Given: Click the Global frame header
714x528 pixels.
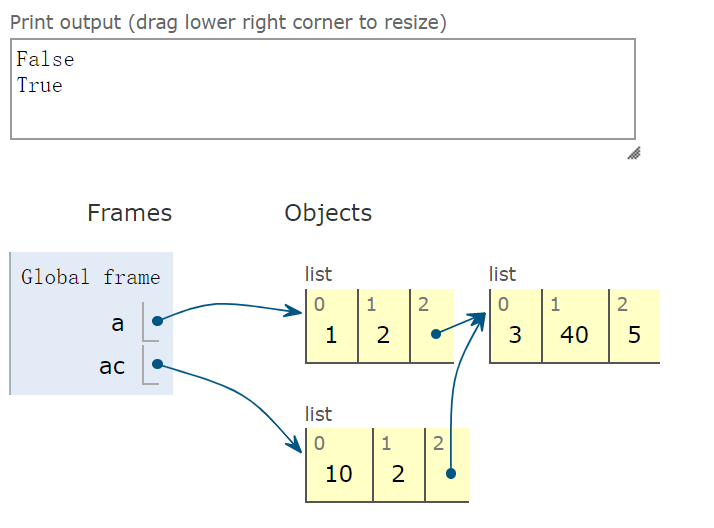Looking at the screenshot, I should pos(91,277).
